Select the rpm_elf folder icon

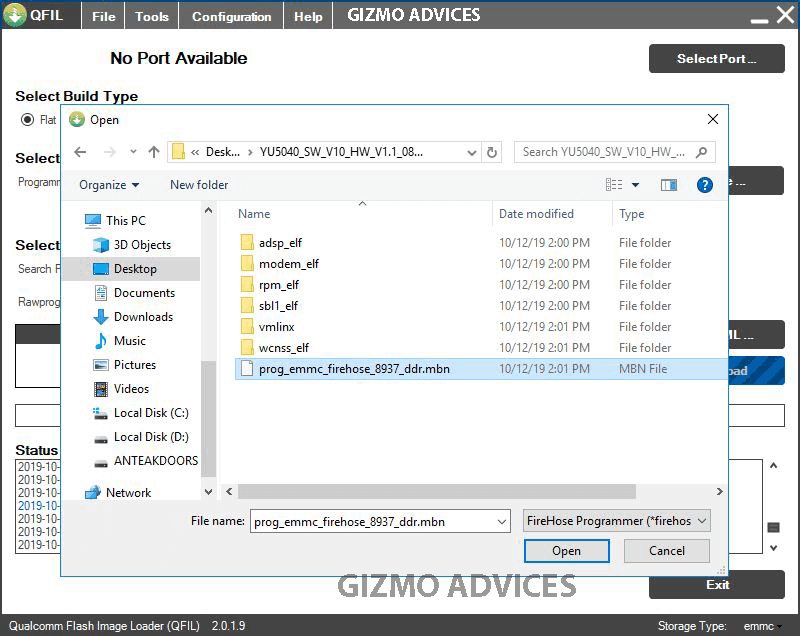(x=247, y=284)
